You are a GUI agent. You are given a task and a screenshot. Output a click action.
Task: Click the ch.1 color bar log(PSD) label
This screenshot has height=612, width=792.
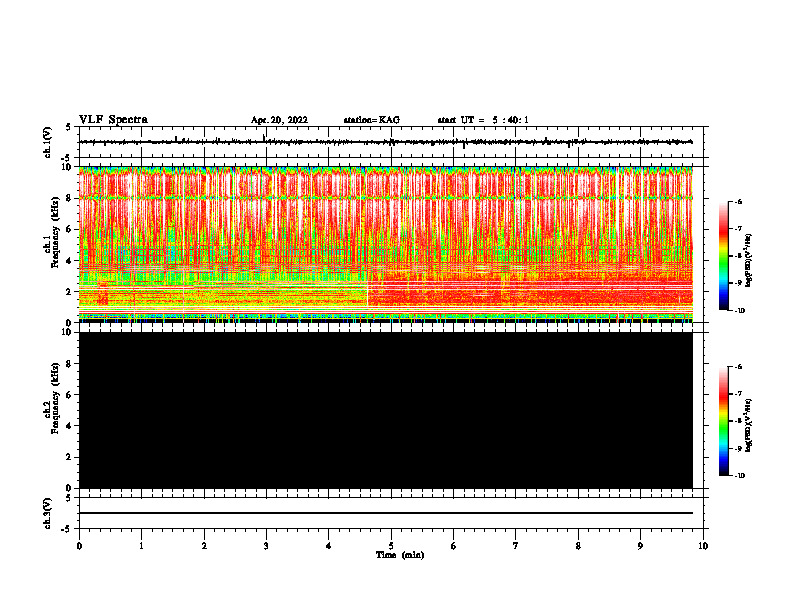[748, 260]
